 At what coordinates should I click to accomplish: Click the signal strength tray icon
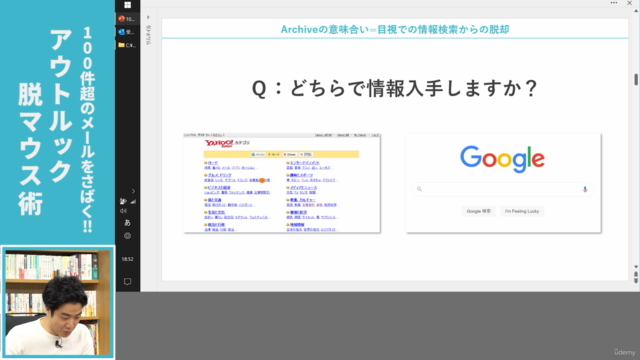pyautogui.click(x=133, y=201)
